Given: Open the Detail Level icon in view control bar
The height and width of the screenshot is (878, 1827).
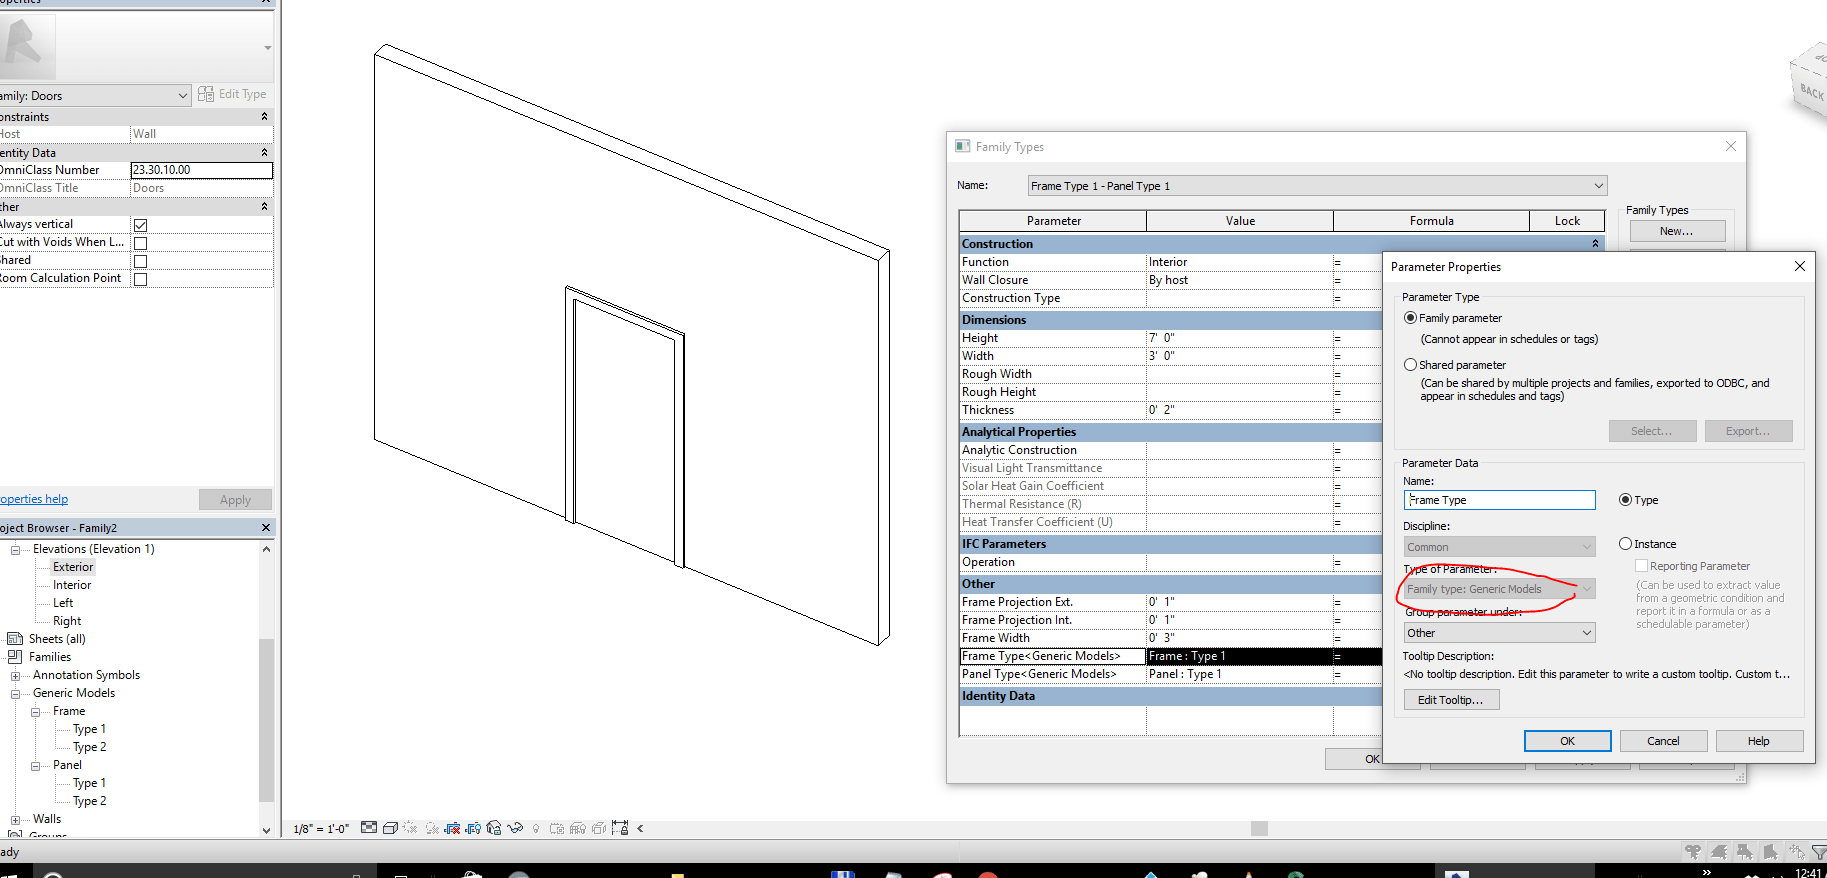Looking at the screenshot, I should click(x=369, y=828).
